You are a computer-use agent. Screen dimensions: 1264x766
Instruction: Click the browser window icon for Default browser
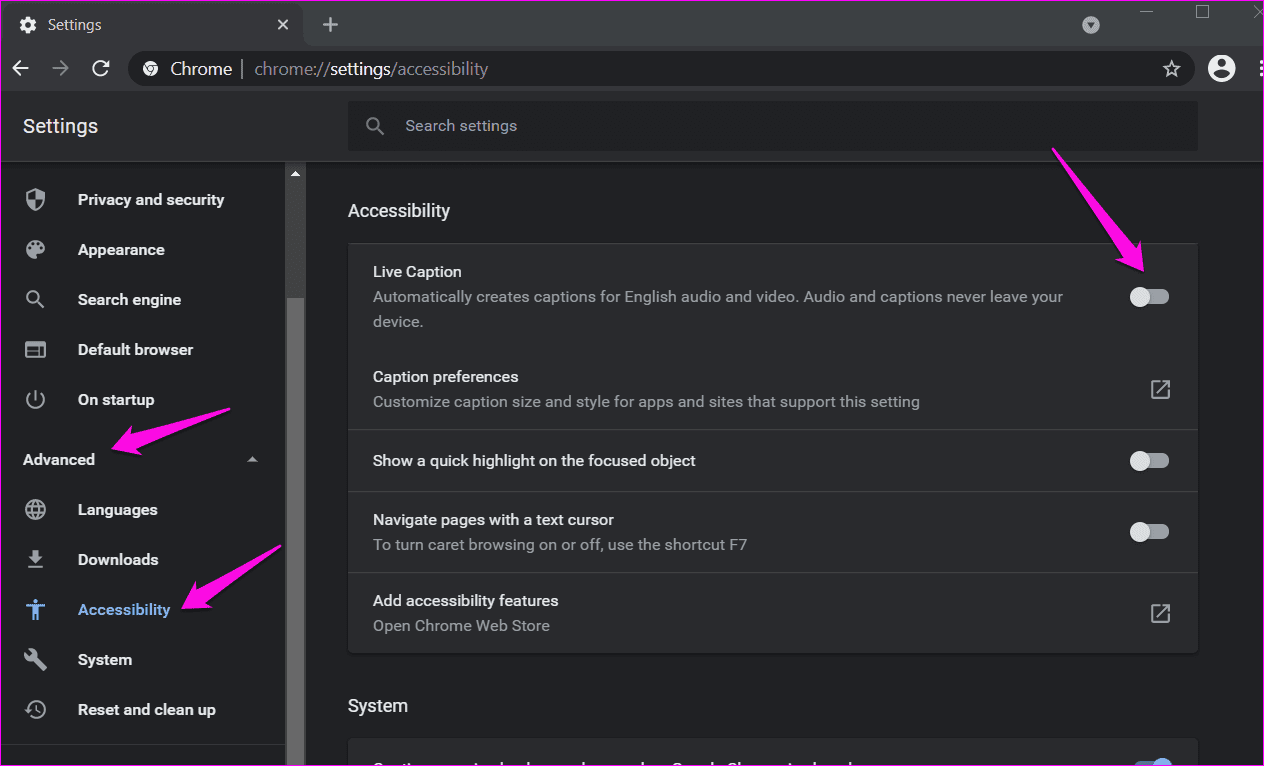[x=35, y=350]
